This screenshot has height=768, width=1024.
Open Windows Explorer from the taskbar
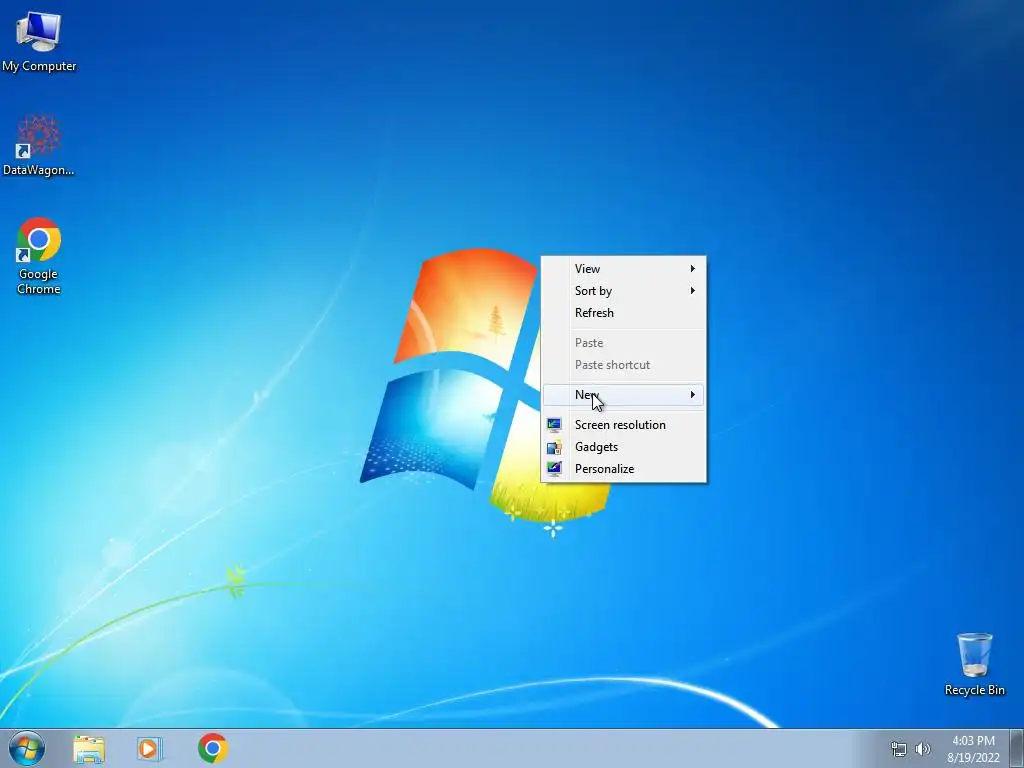coord(89,749)
